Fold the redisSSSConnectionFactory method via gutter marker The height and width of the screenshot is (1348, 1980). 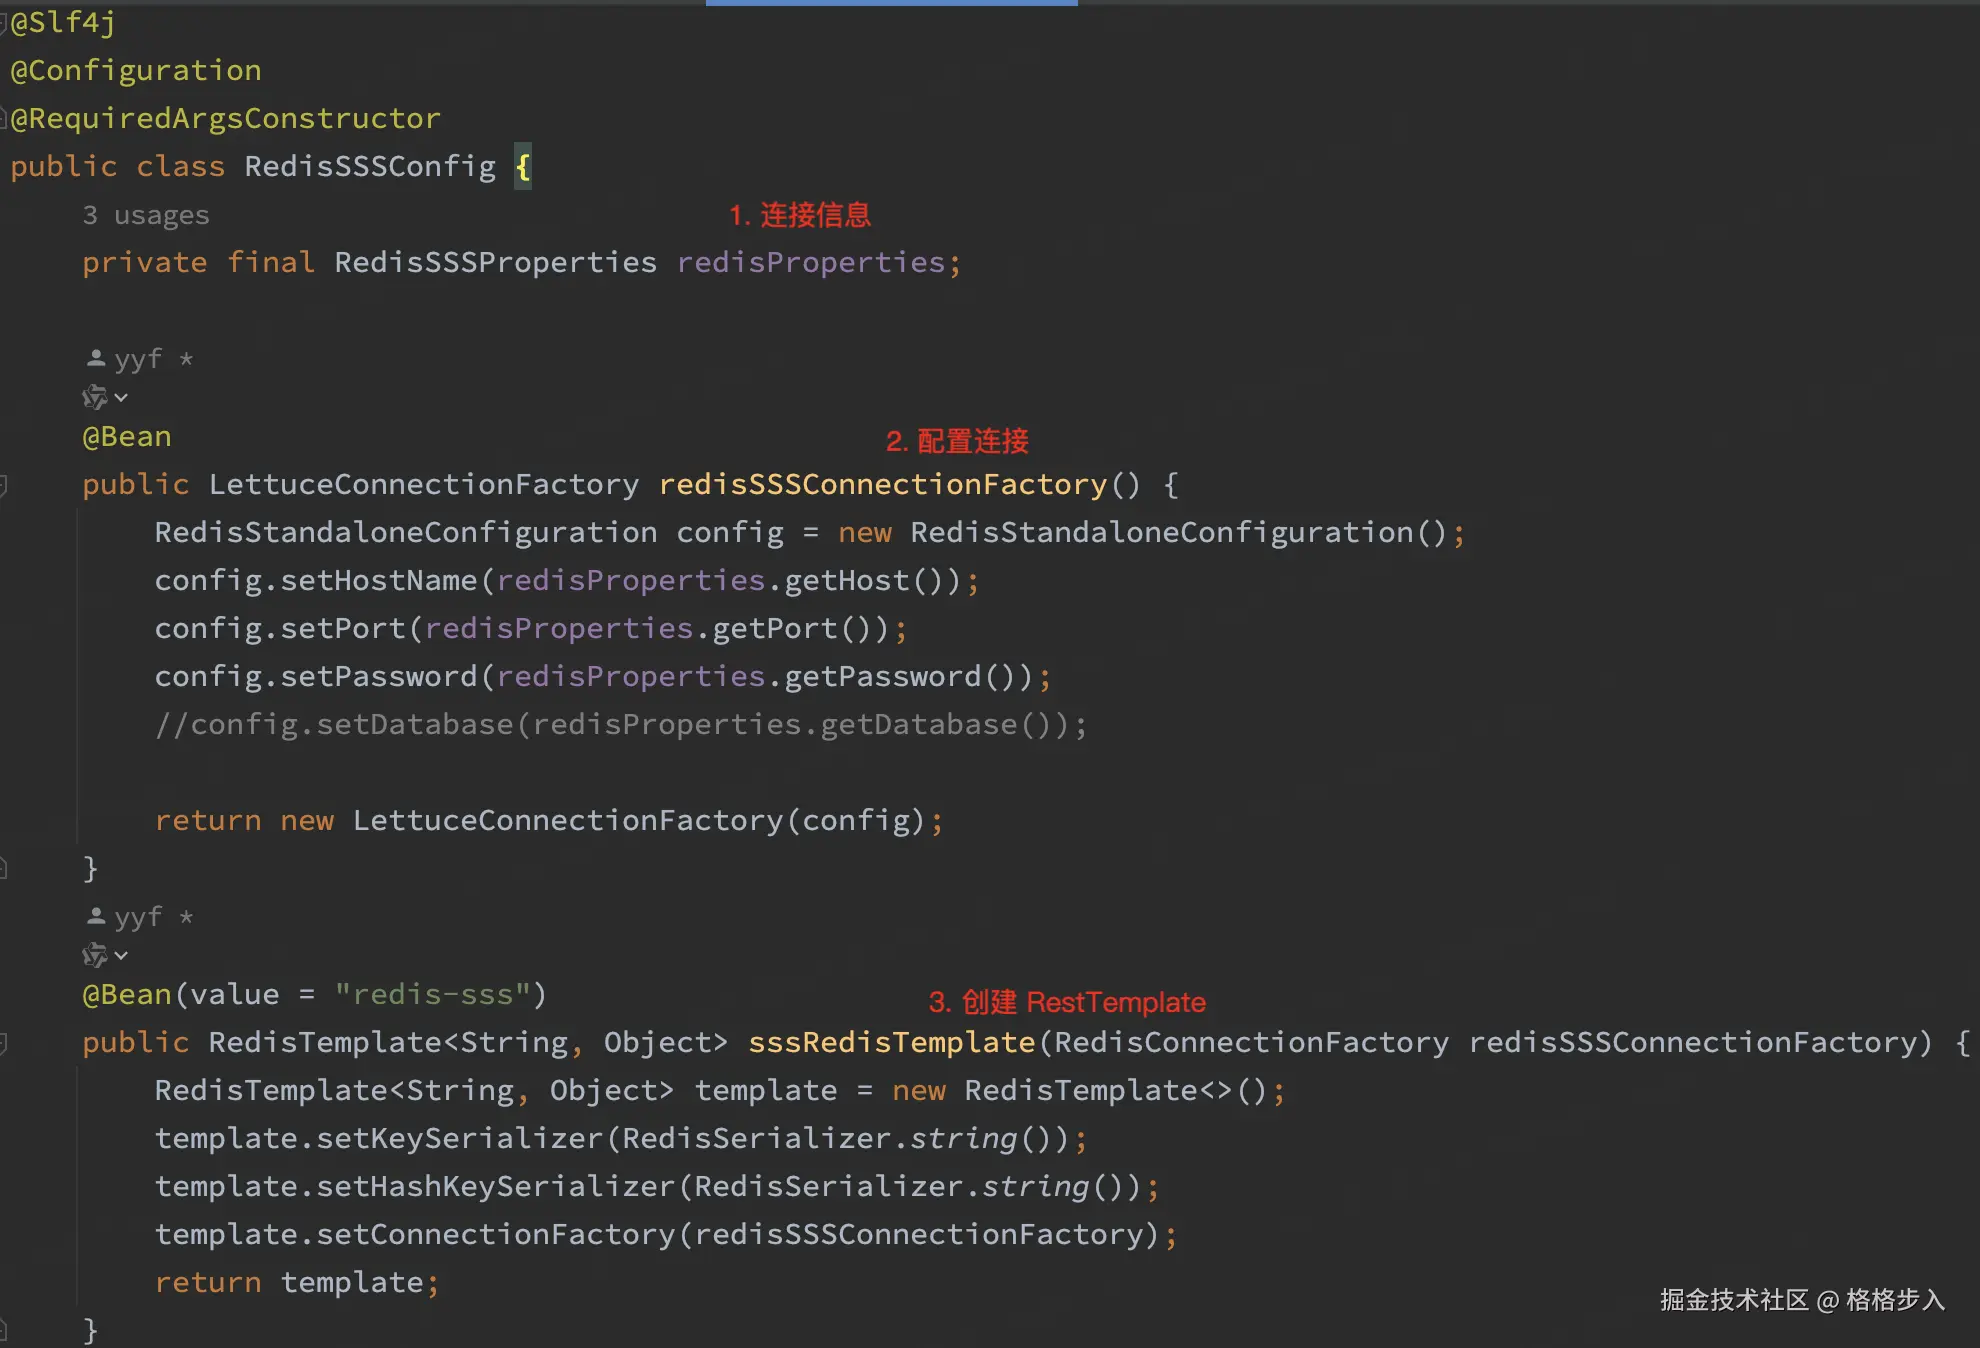pyautogui.click(x=4, y=486)
